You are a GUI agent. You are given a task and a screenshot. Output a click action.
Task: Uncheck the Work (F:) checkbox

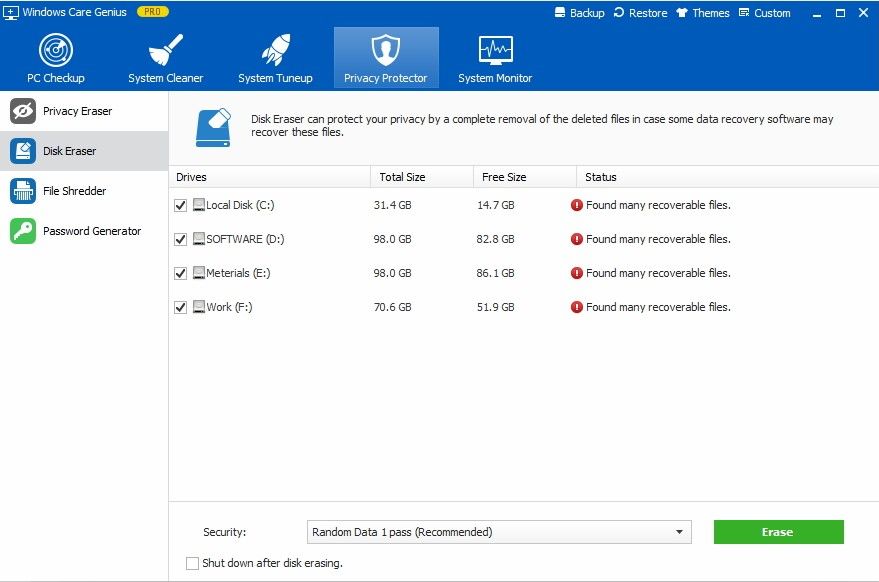pos(181,307)
